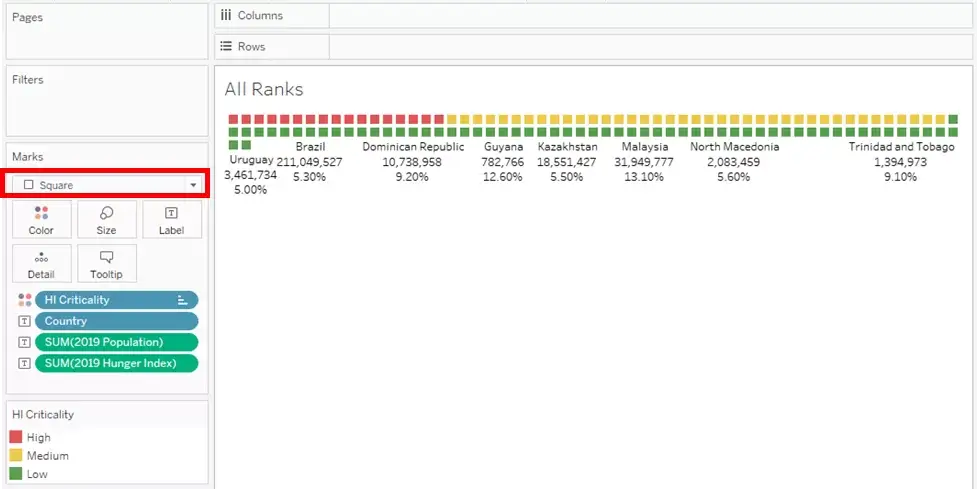The width and height of the screenshot is (977, 489).
Task: Click the Kazakhstan label
Action: coord(567,147)
